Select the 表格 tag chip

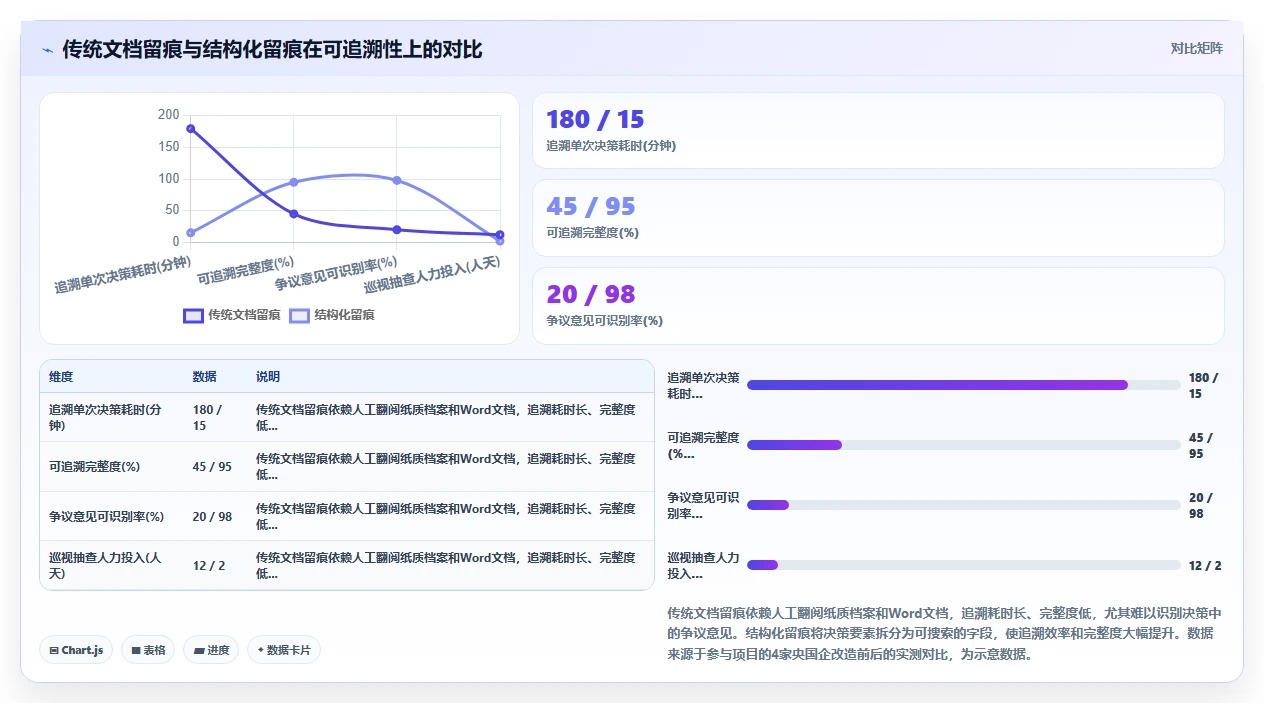(148, 650)
